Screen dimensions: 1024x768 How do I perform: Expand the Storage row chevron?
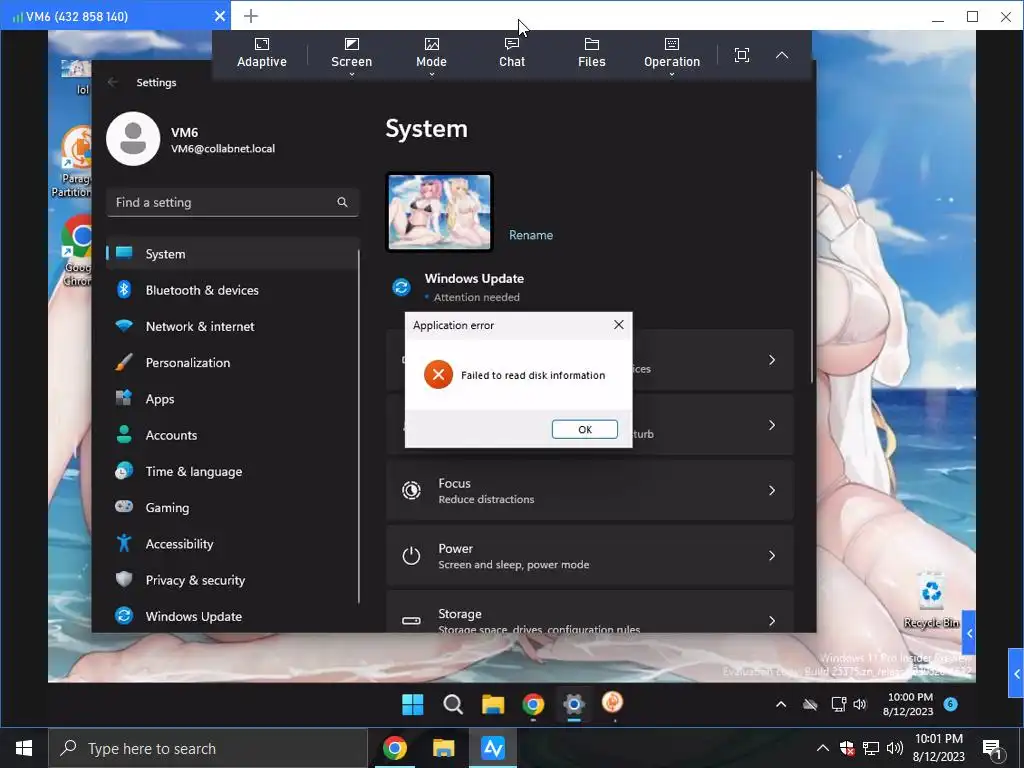(x=772, y=620)
